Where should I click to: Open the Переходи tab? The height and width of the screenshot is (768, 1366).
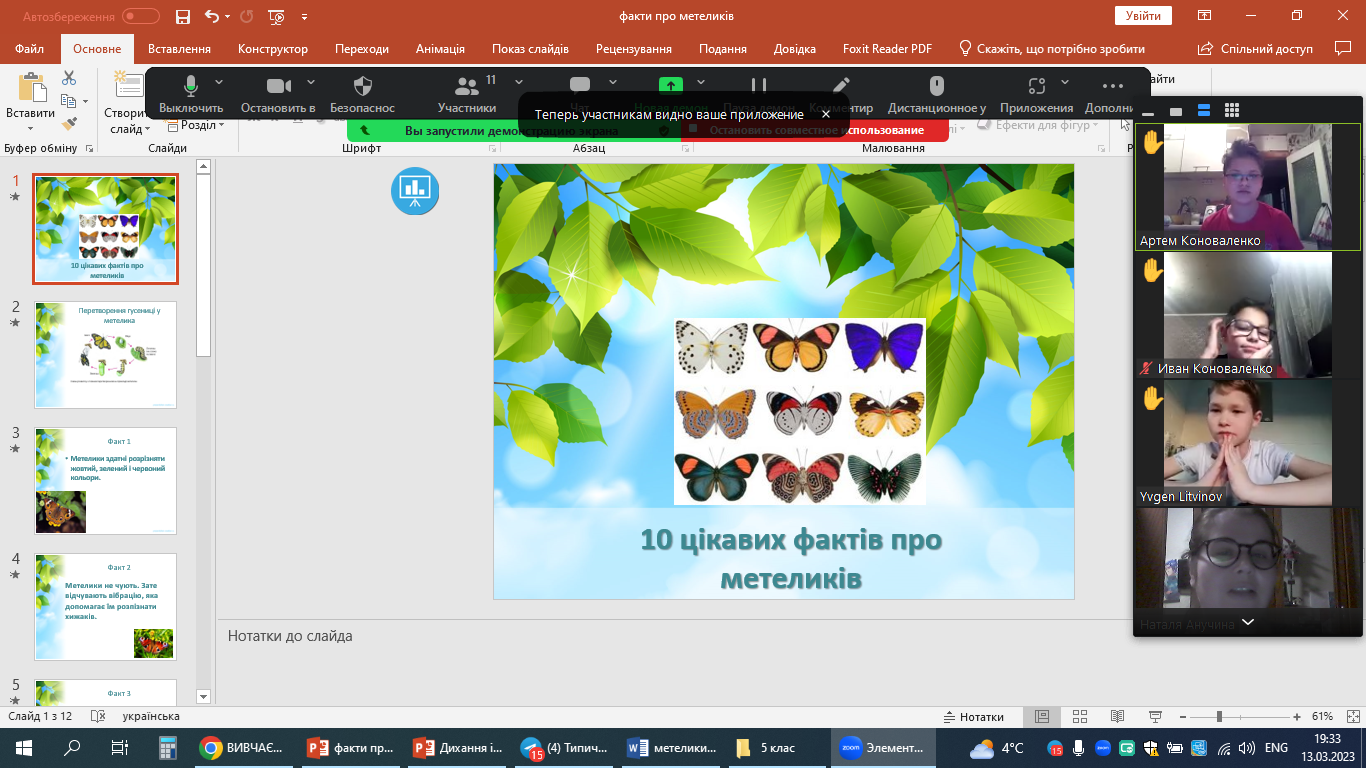pos(362,49)
